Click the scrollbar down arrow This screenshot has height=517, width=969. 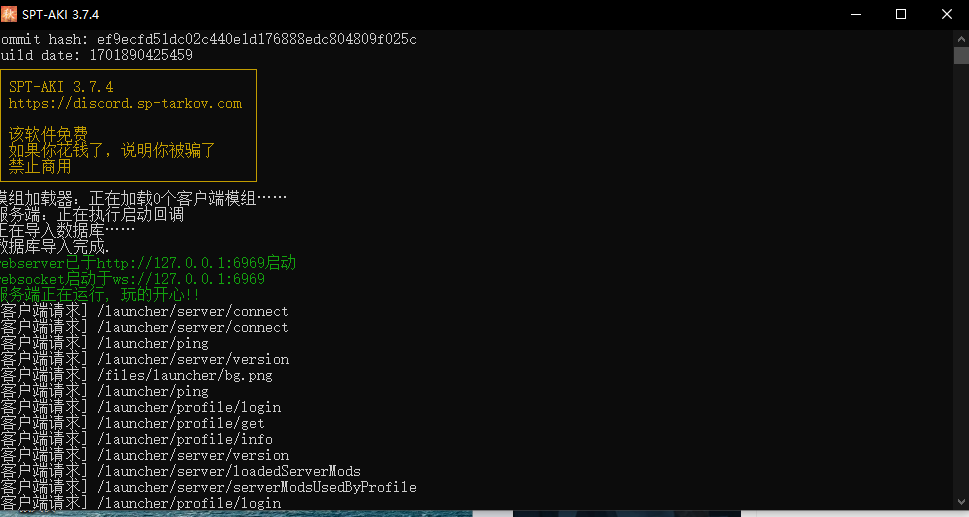(960, 502)
